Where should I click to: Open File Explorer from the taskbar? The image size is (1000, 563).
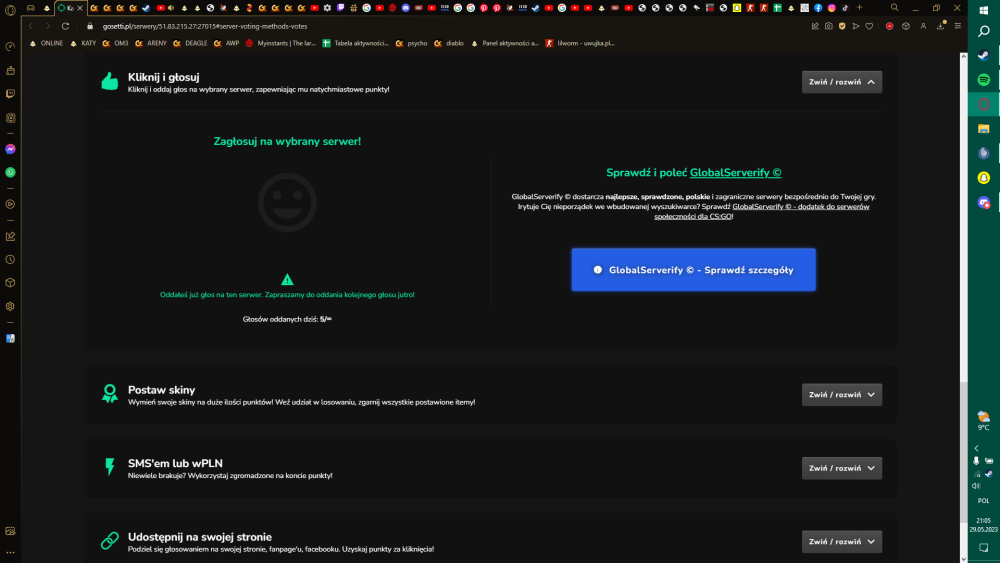pyautogui.click(x=983, y=129)
